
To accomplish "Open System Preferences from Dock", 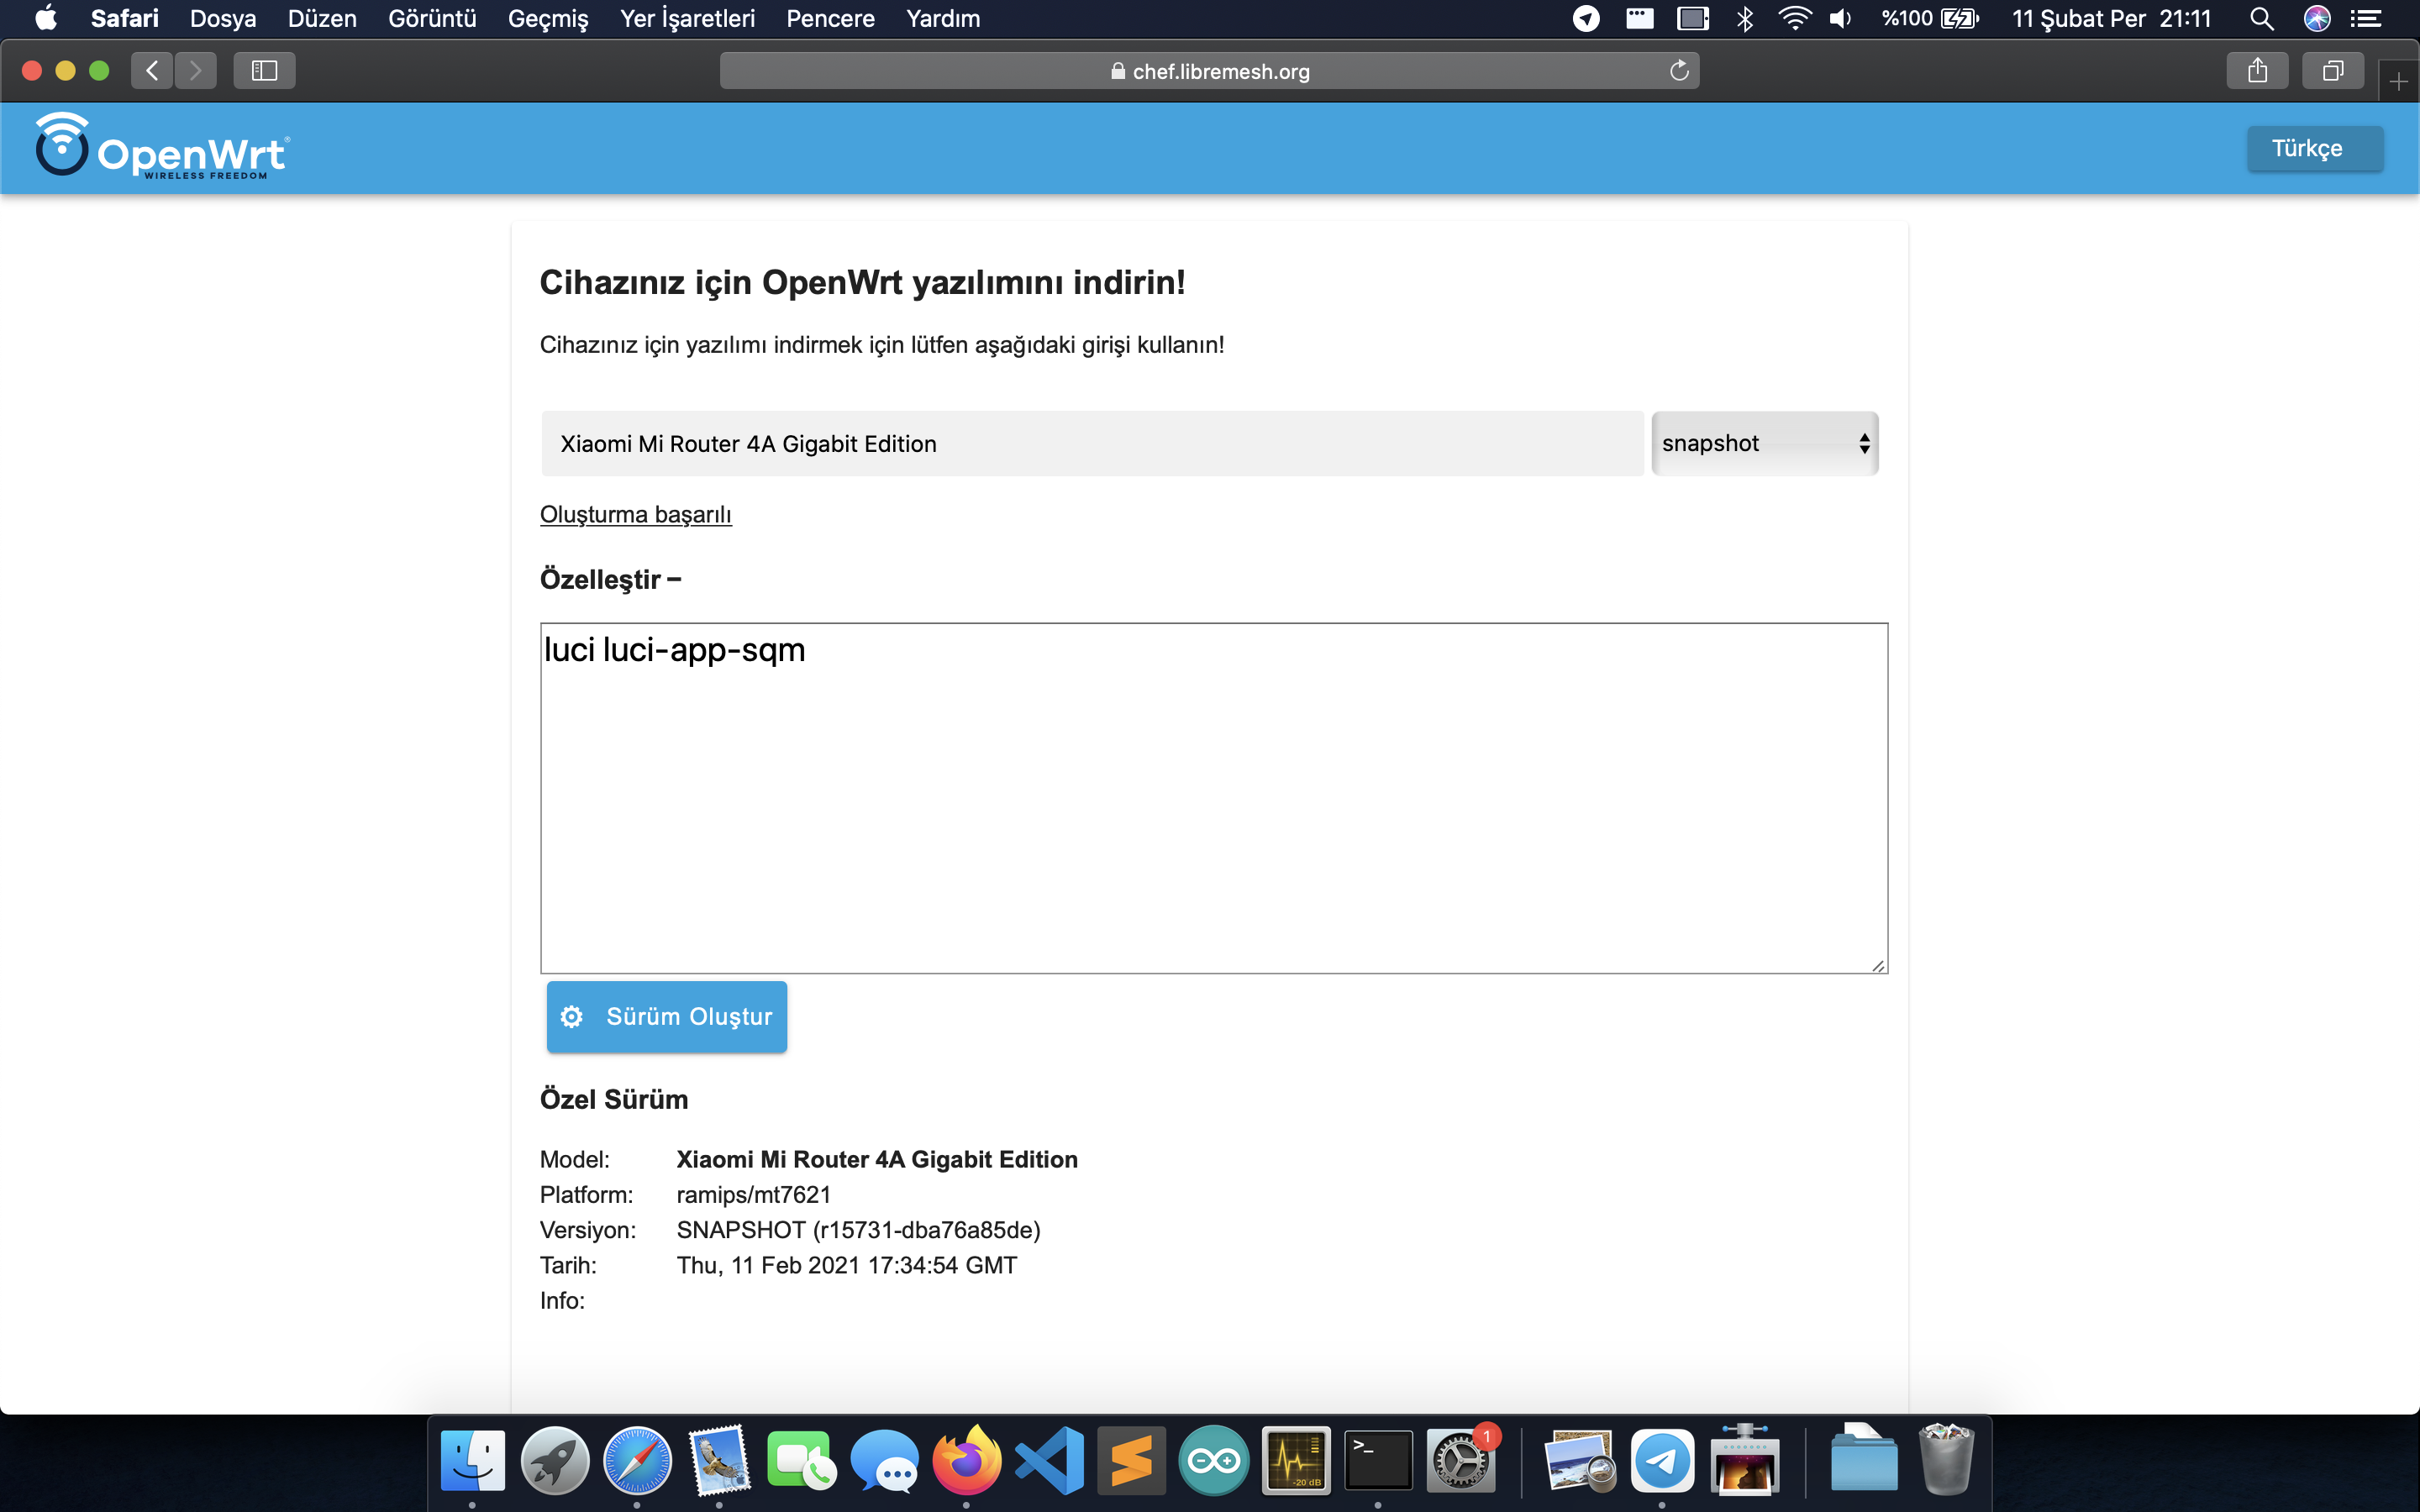I will pos(1461,1460).
